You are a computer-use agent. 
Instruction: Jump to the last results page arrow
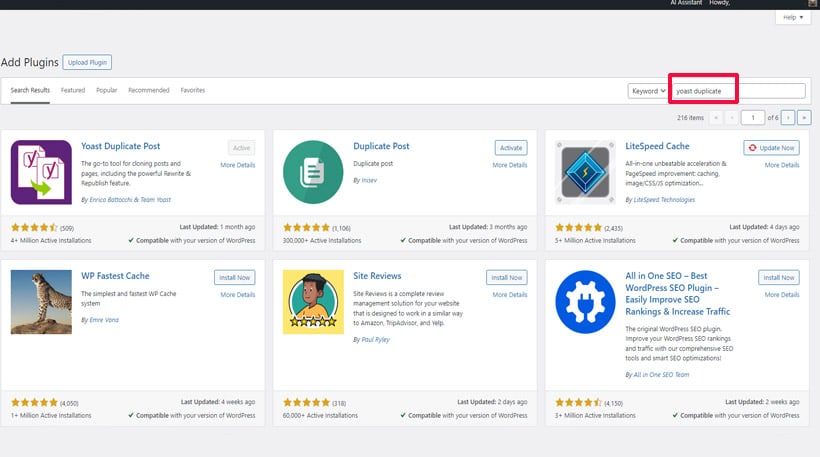(x=804, y=118)
